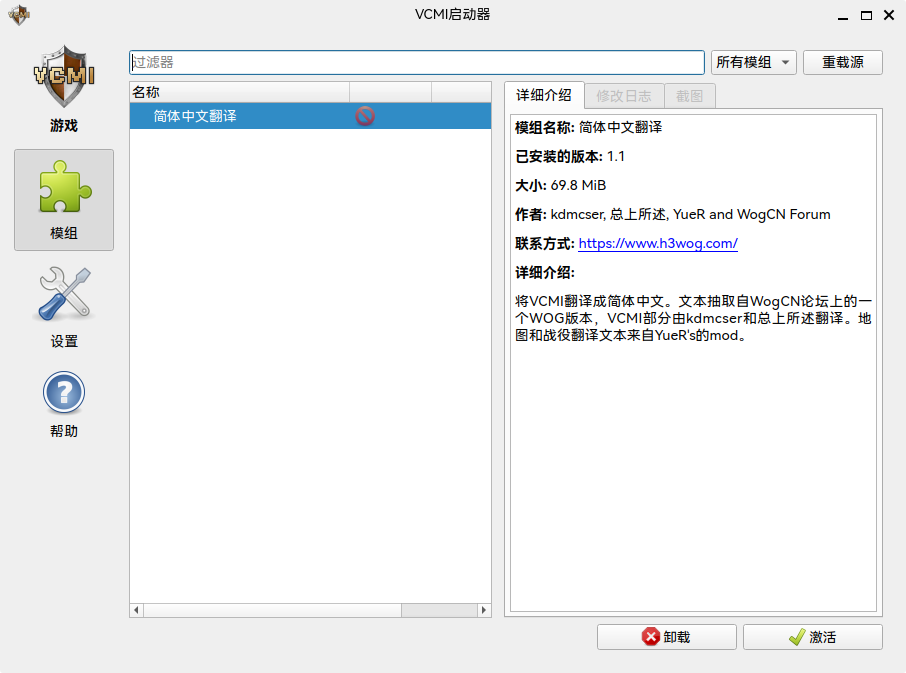Click the right arrow of the mod list scrollbar
Image resolution: width=906 pixels, height=673 pixels.
(484, 610)
